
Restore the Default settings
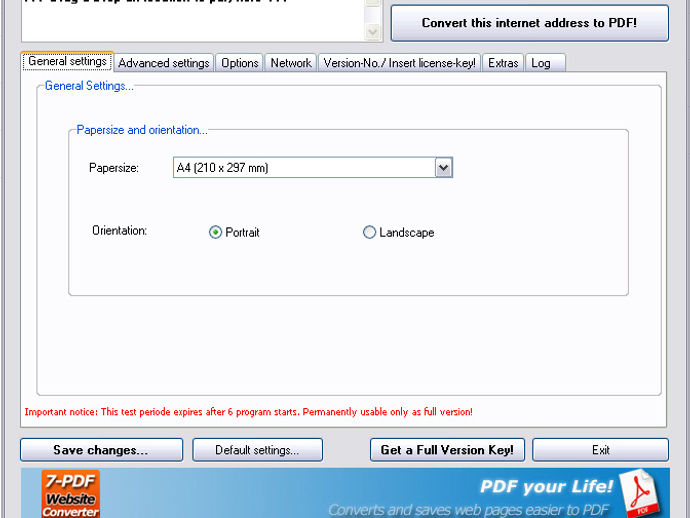(x=257, y=450)
